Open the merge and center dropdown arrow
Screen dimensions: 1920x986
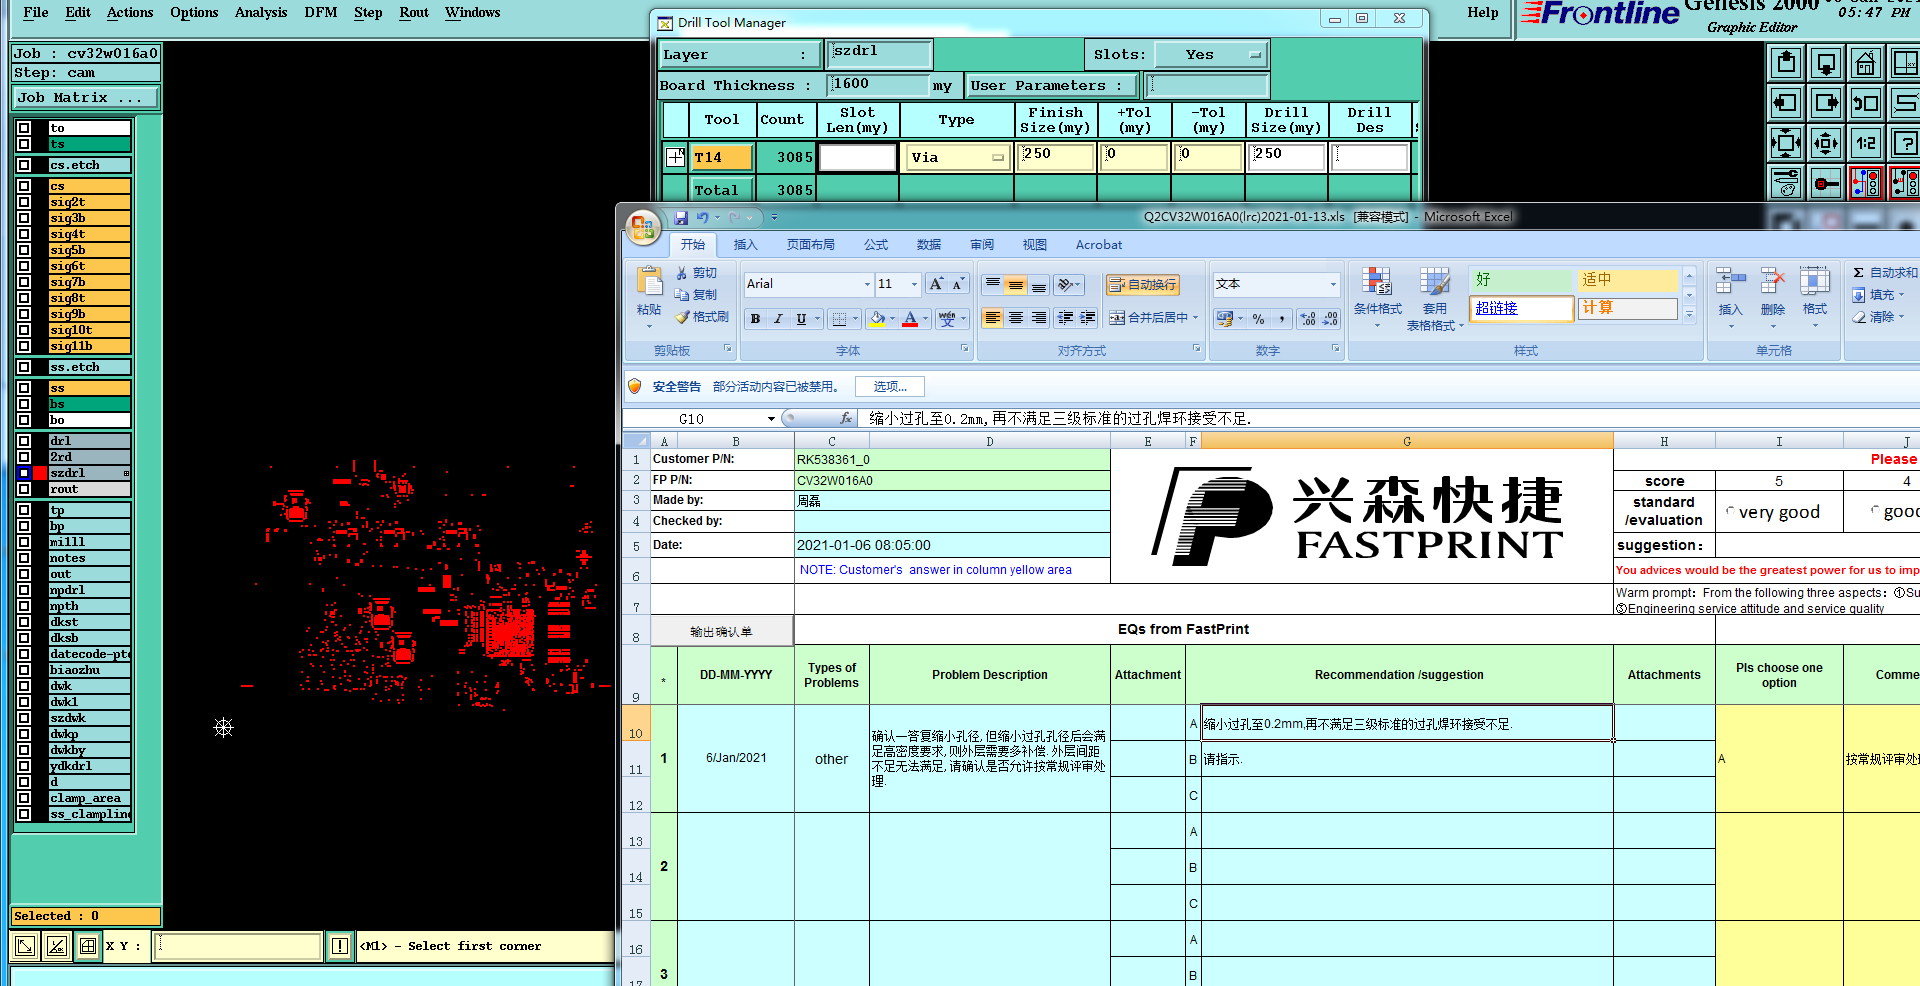tap(1196, 318)
